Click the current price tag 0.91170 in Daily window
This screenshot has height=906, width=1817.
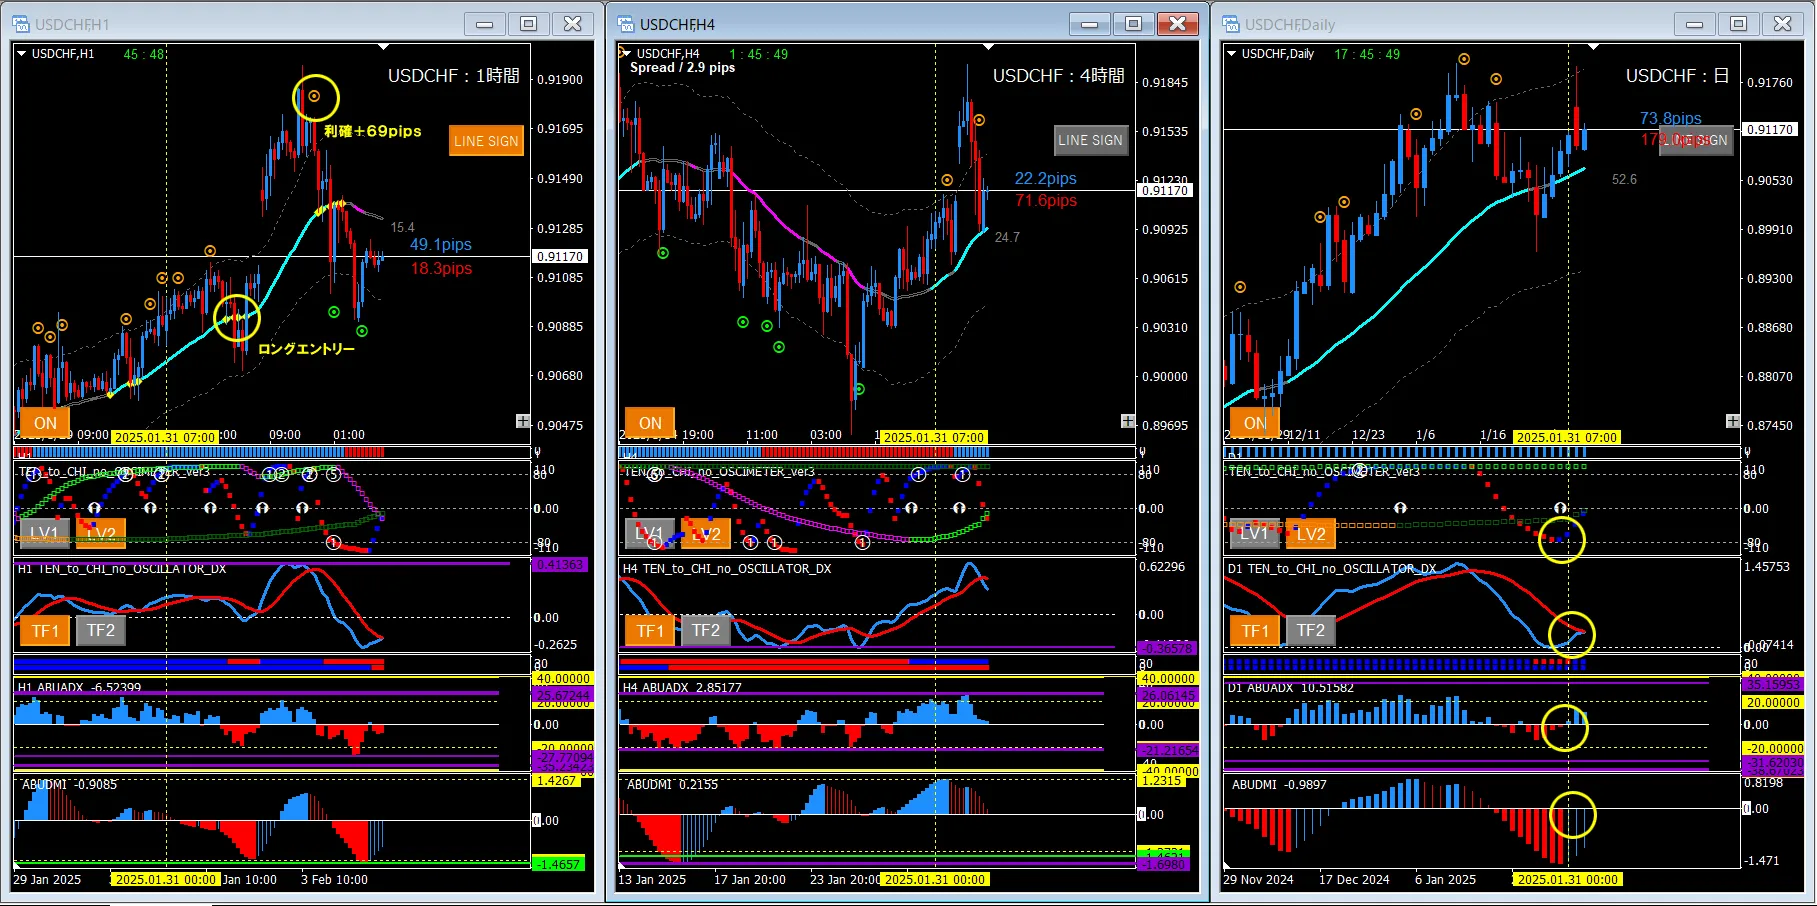click(x=1770, y=130)
